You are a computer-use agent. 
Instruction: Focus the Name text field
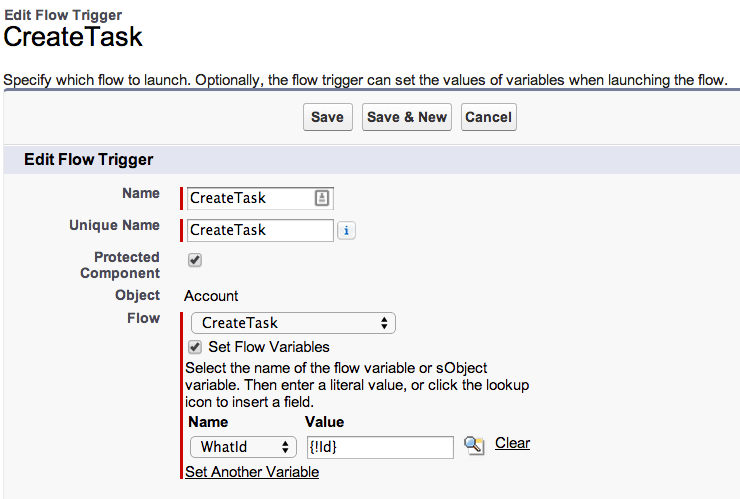[x=250, y=198]
